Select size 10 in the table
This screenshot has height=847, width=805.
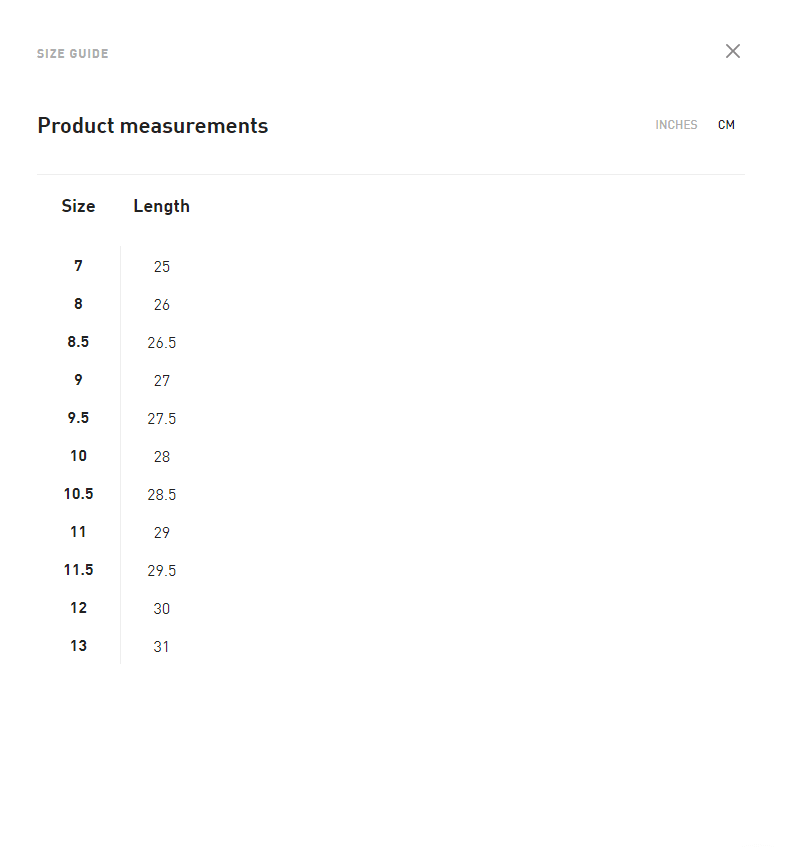tap(78, 456)
